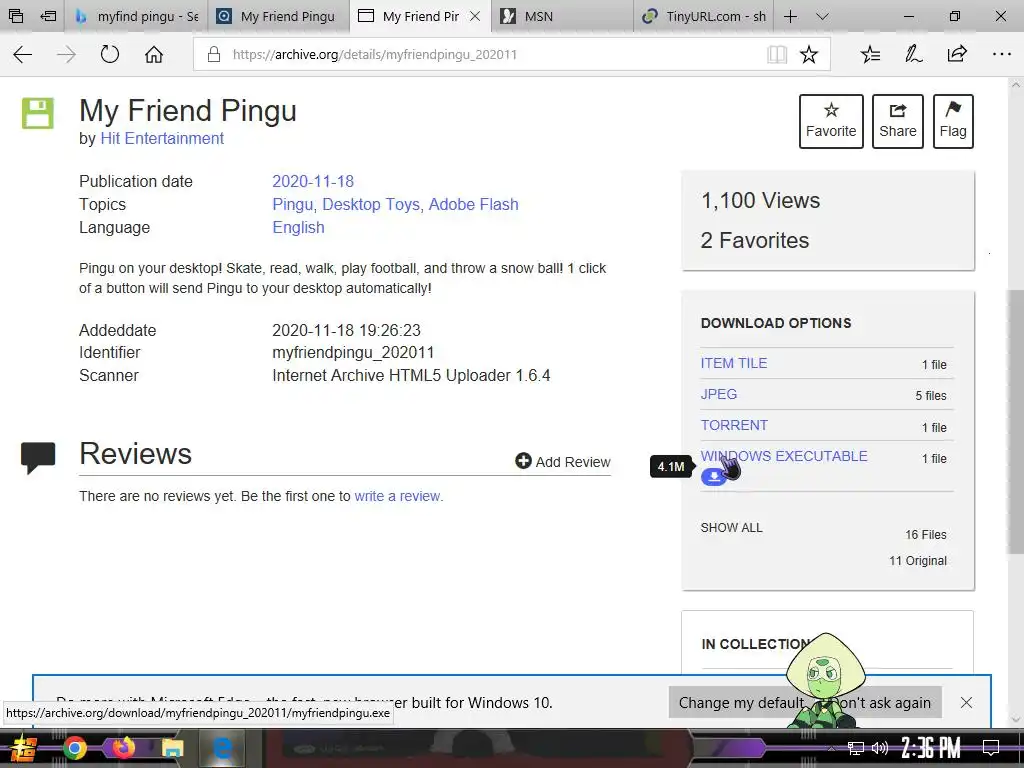Add page to favorites star in address bar
Viewport: 1024px width, 768px height.
[808, 54]
